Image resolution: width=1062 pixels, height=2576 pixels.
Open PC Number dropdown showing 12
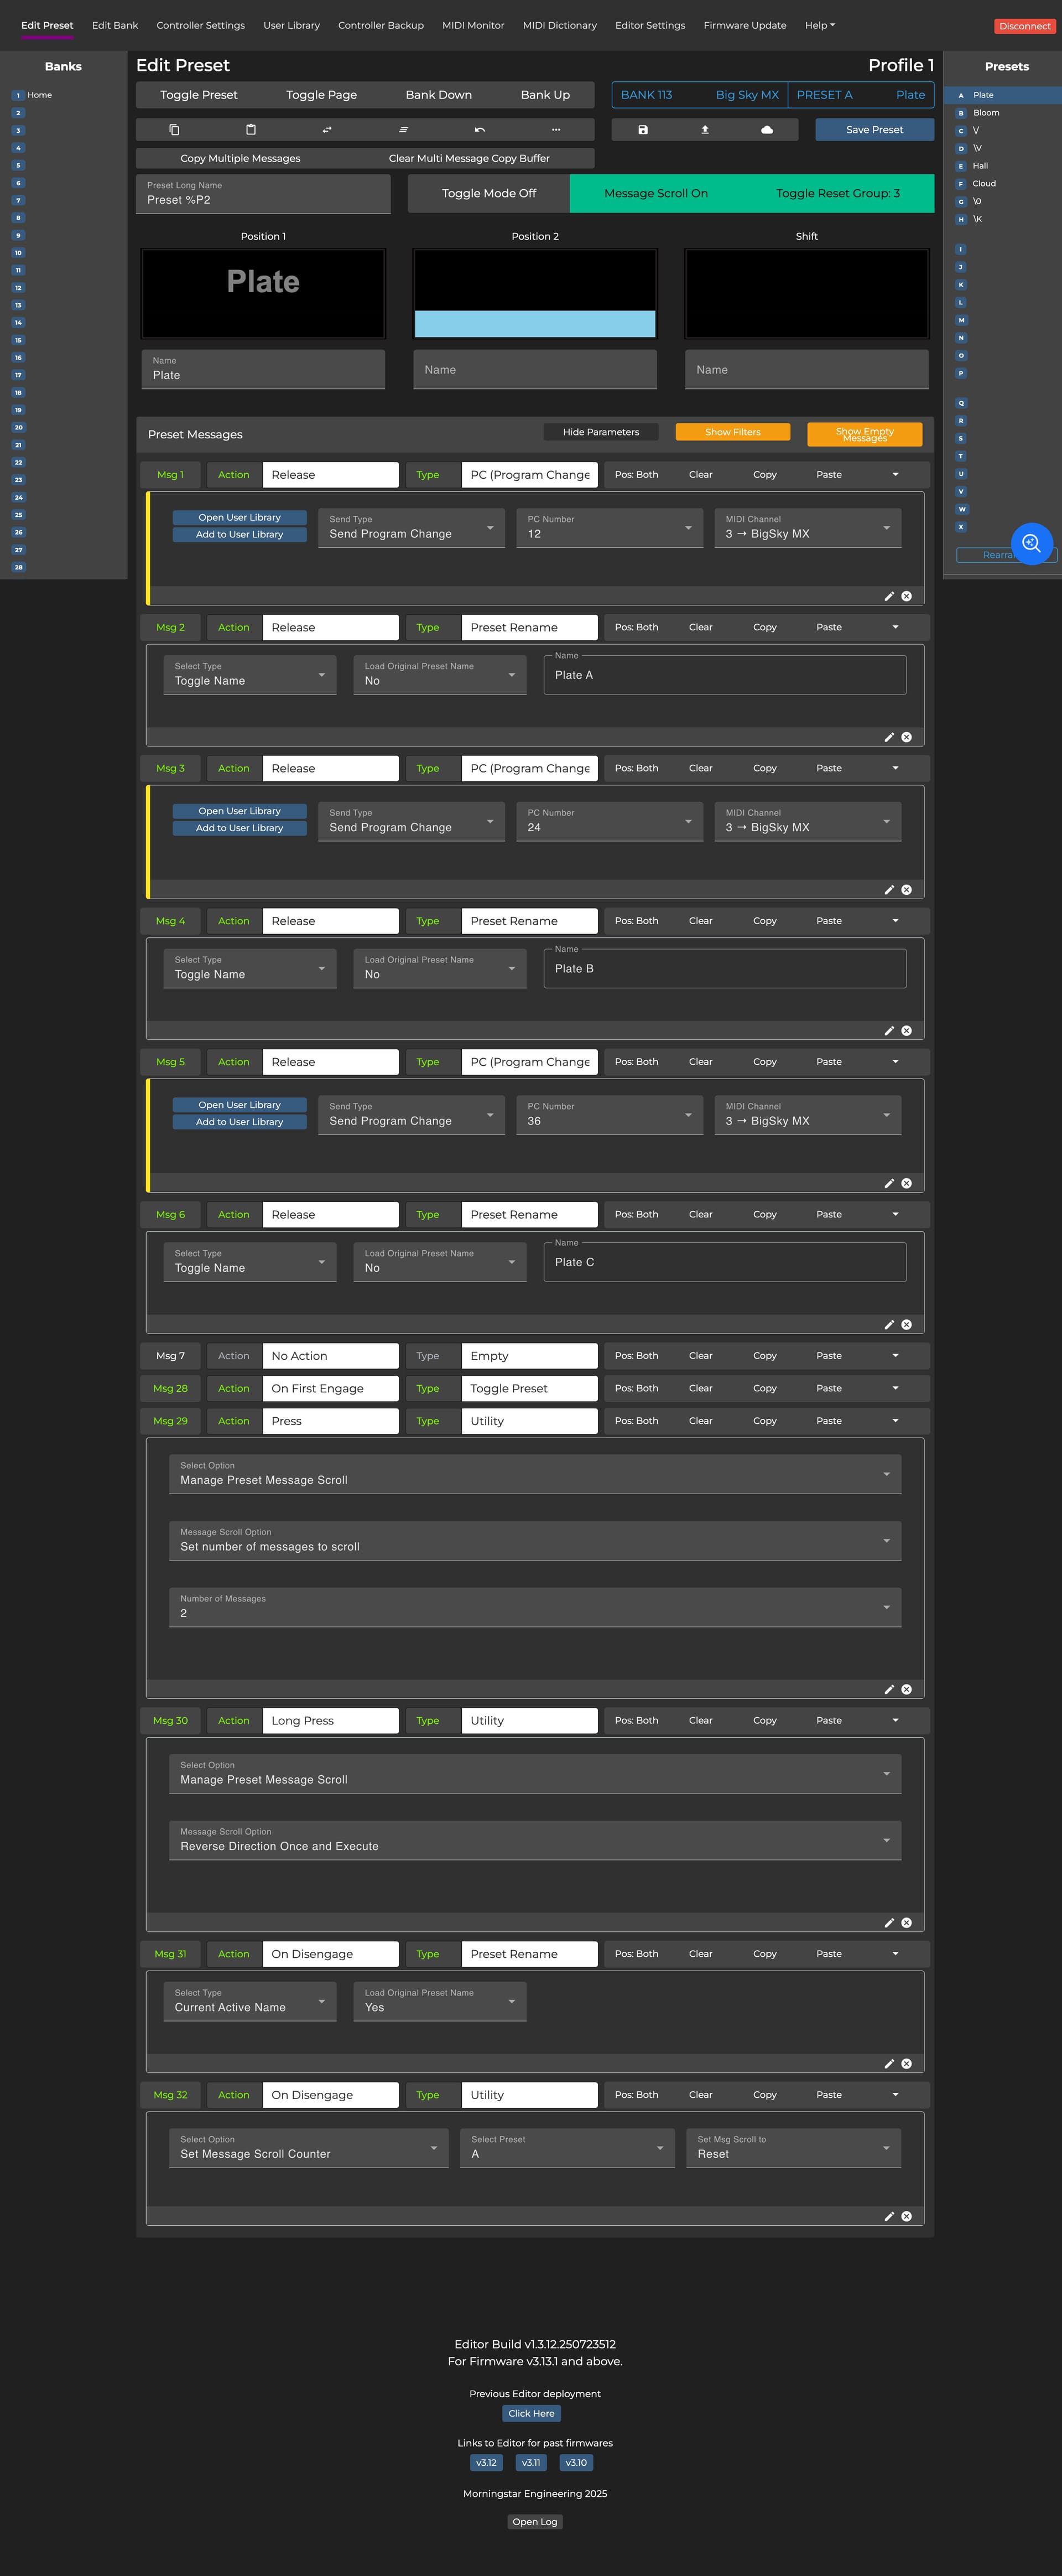coord(609,528)
